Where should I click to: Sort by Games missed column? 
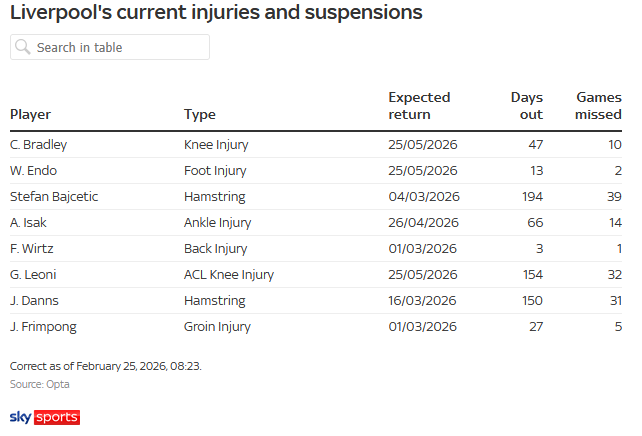598,106
